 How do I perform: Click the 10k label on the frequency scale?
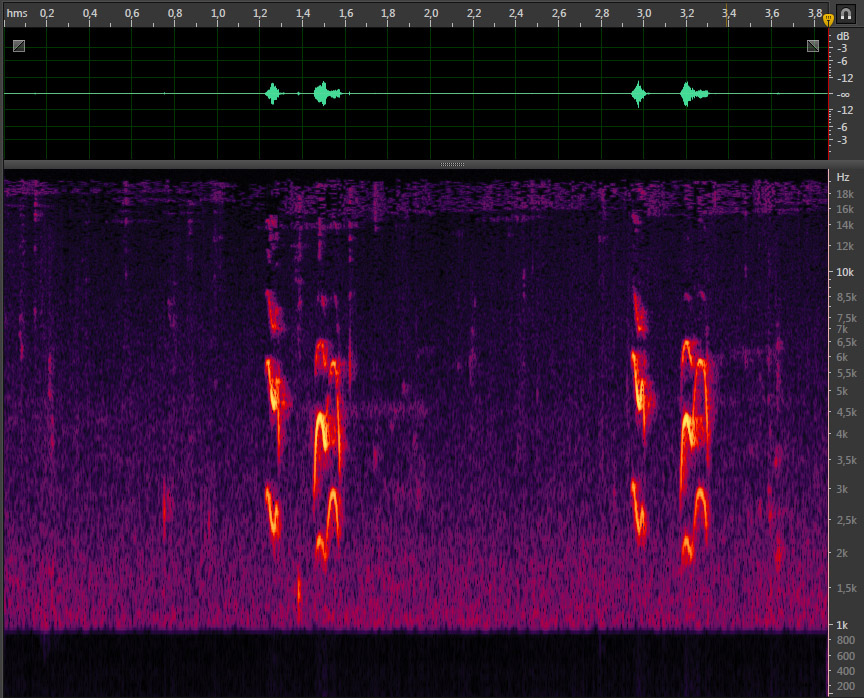tap(845, 272)
